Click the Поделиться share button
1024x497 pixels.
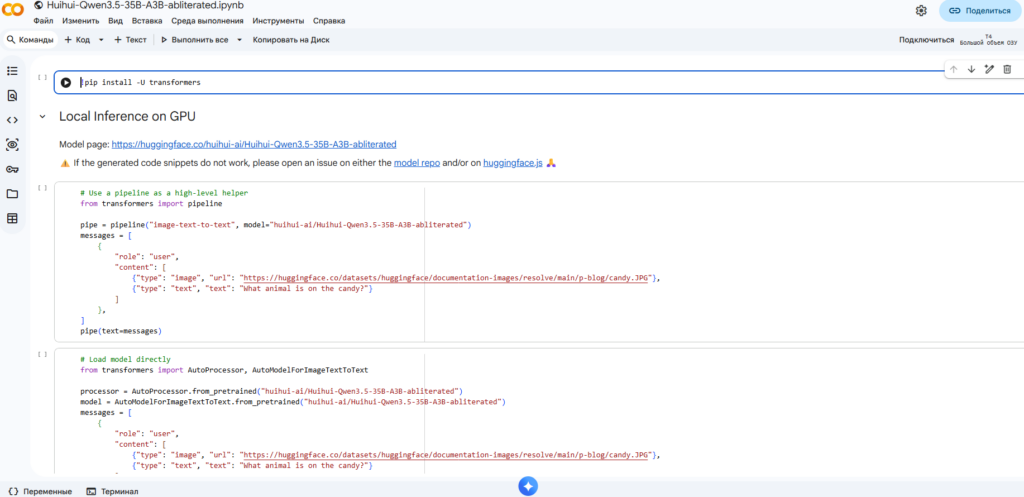coord(980,10)
